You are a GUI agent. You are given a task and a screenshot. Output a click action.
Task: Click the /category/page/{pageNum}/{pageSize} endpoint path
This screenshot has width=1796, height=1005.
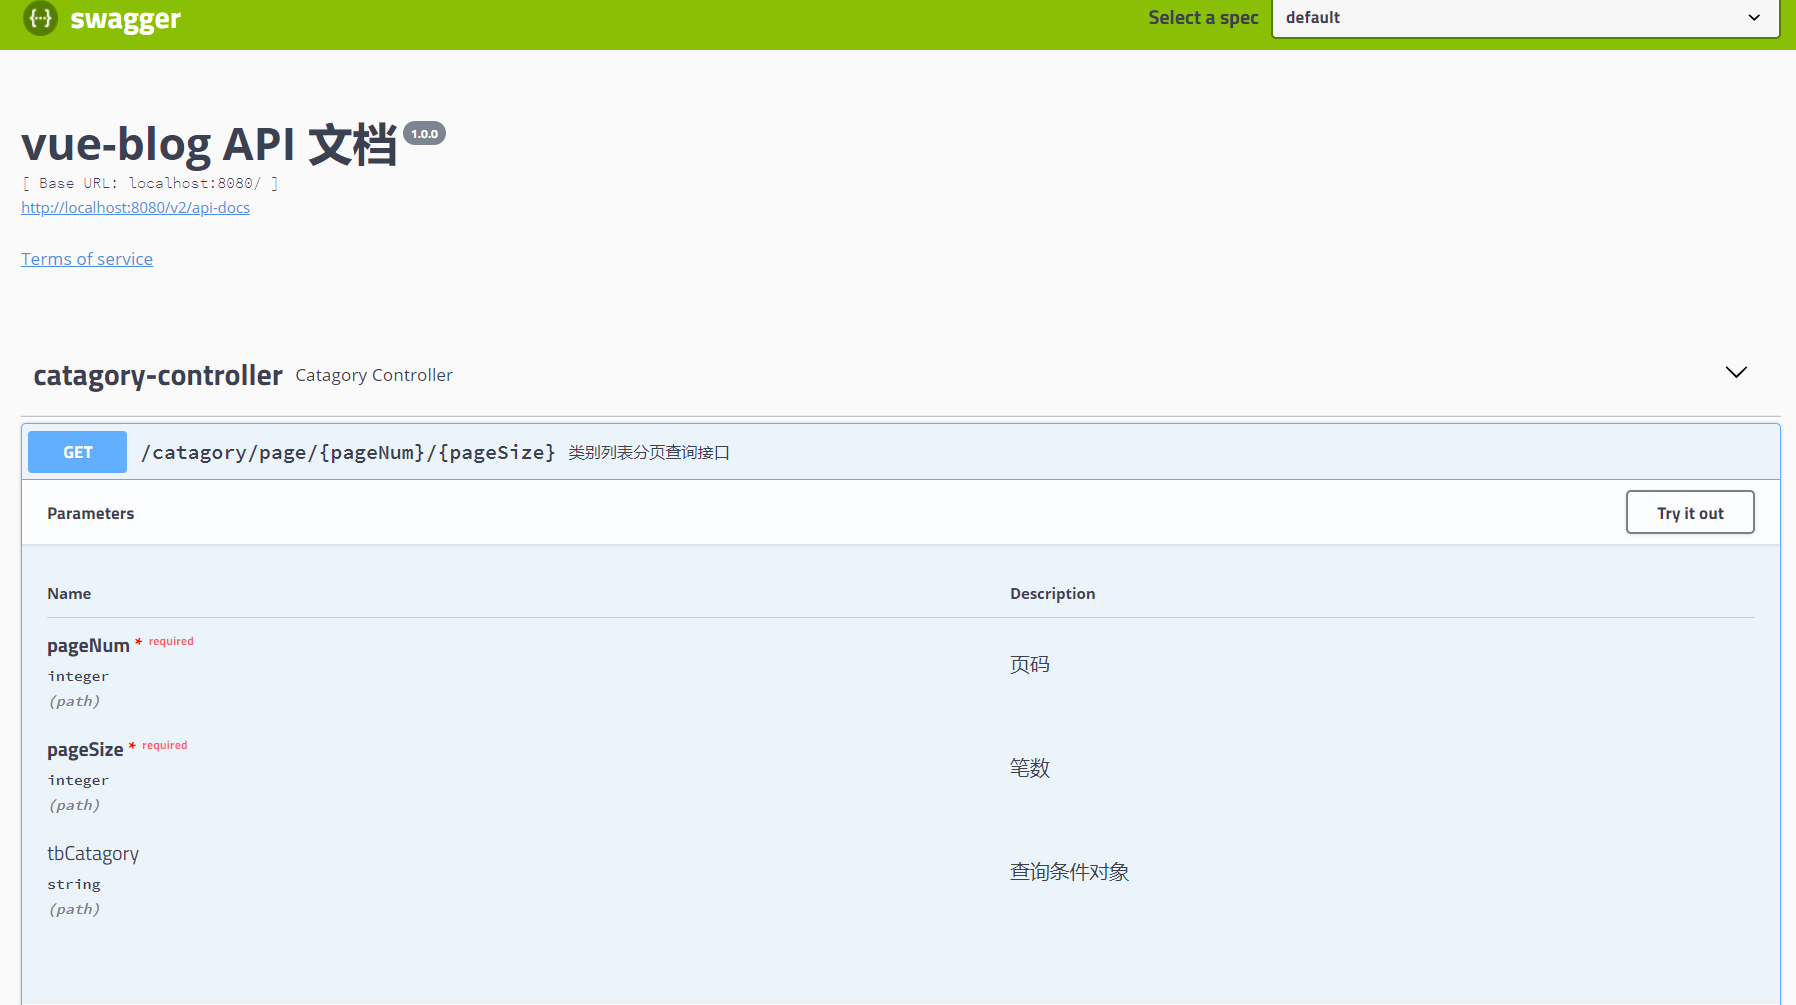[x=348, y=452]
